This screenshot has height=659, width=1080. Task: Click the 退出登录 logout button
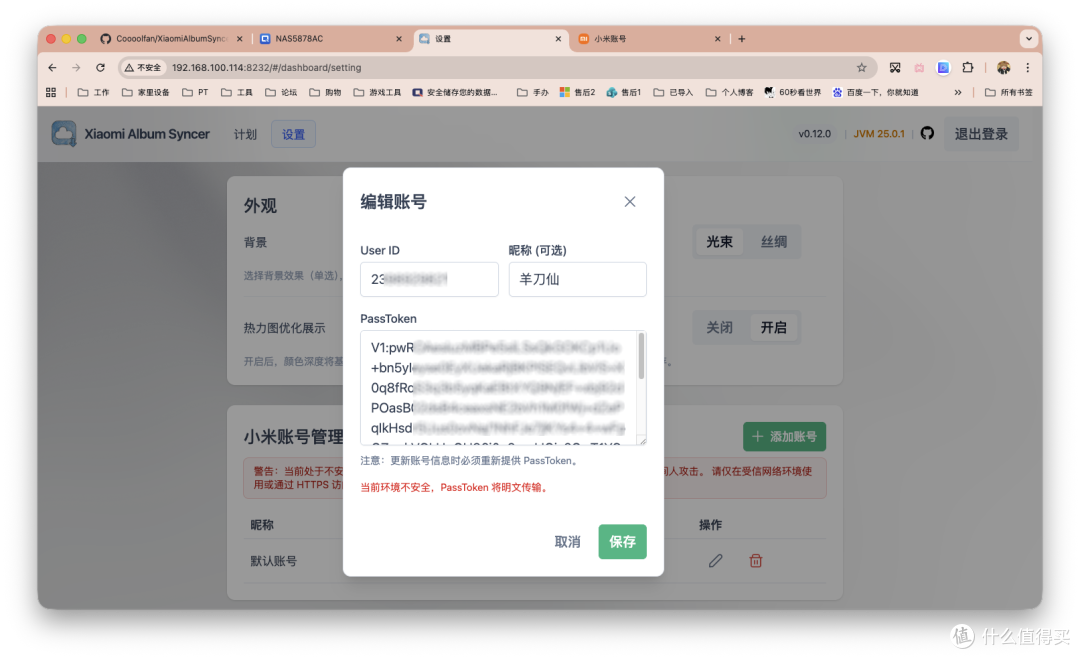tap(981, 134)
